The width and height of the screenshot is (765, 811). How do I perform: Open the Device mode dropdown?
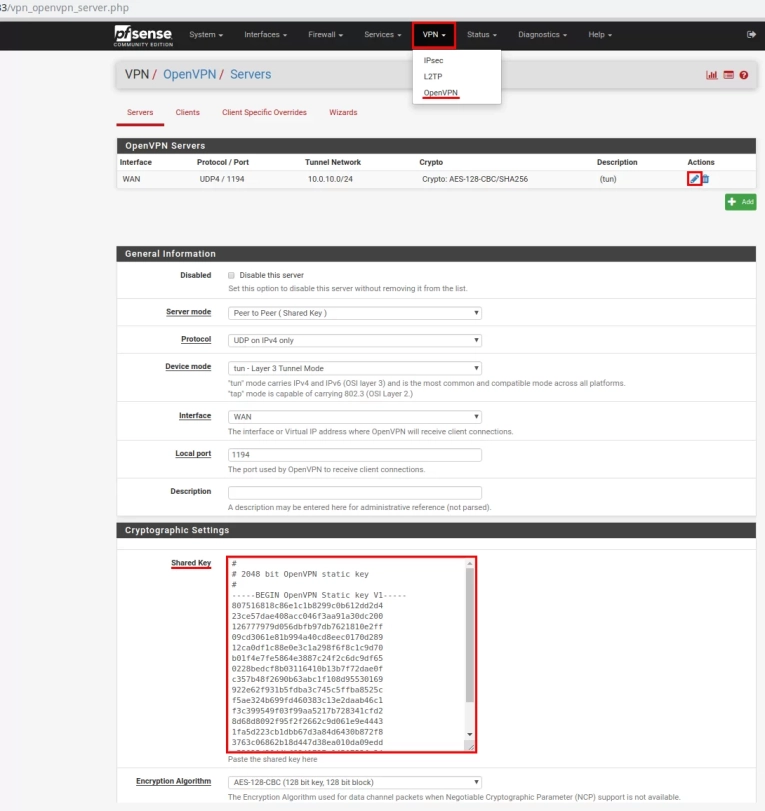(x=355, y=368)
